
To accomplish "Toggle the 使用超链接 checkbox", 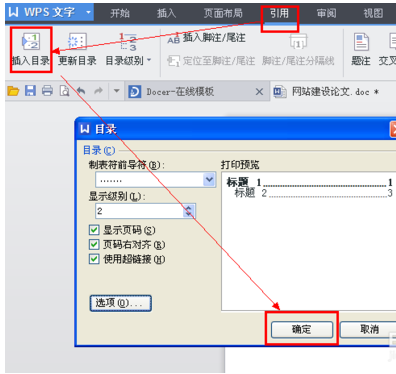I will pyautogui.click(x=94, y=259).
